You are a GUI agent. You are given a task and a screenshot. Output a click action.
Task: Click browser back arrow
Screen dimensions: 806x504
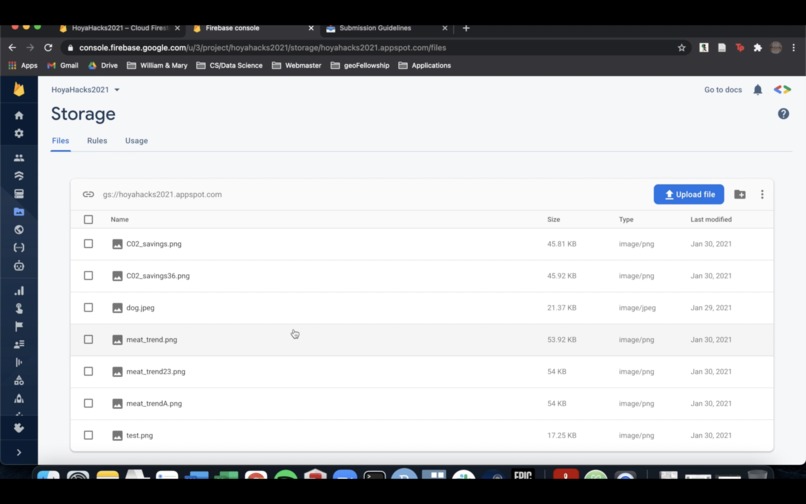[x=12, y=48]
